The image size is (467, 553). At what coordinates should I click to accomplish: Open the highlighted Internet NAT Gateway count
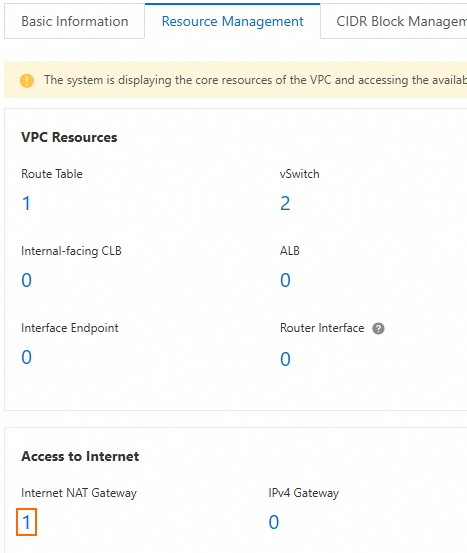coord(26,522)
